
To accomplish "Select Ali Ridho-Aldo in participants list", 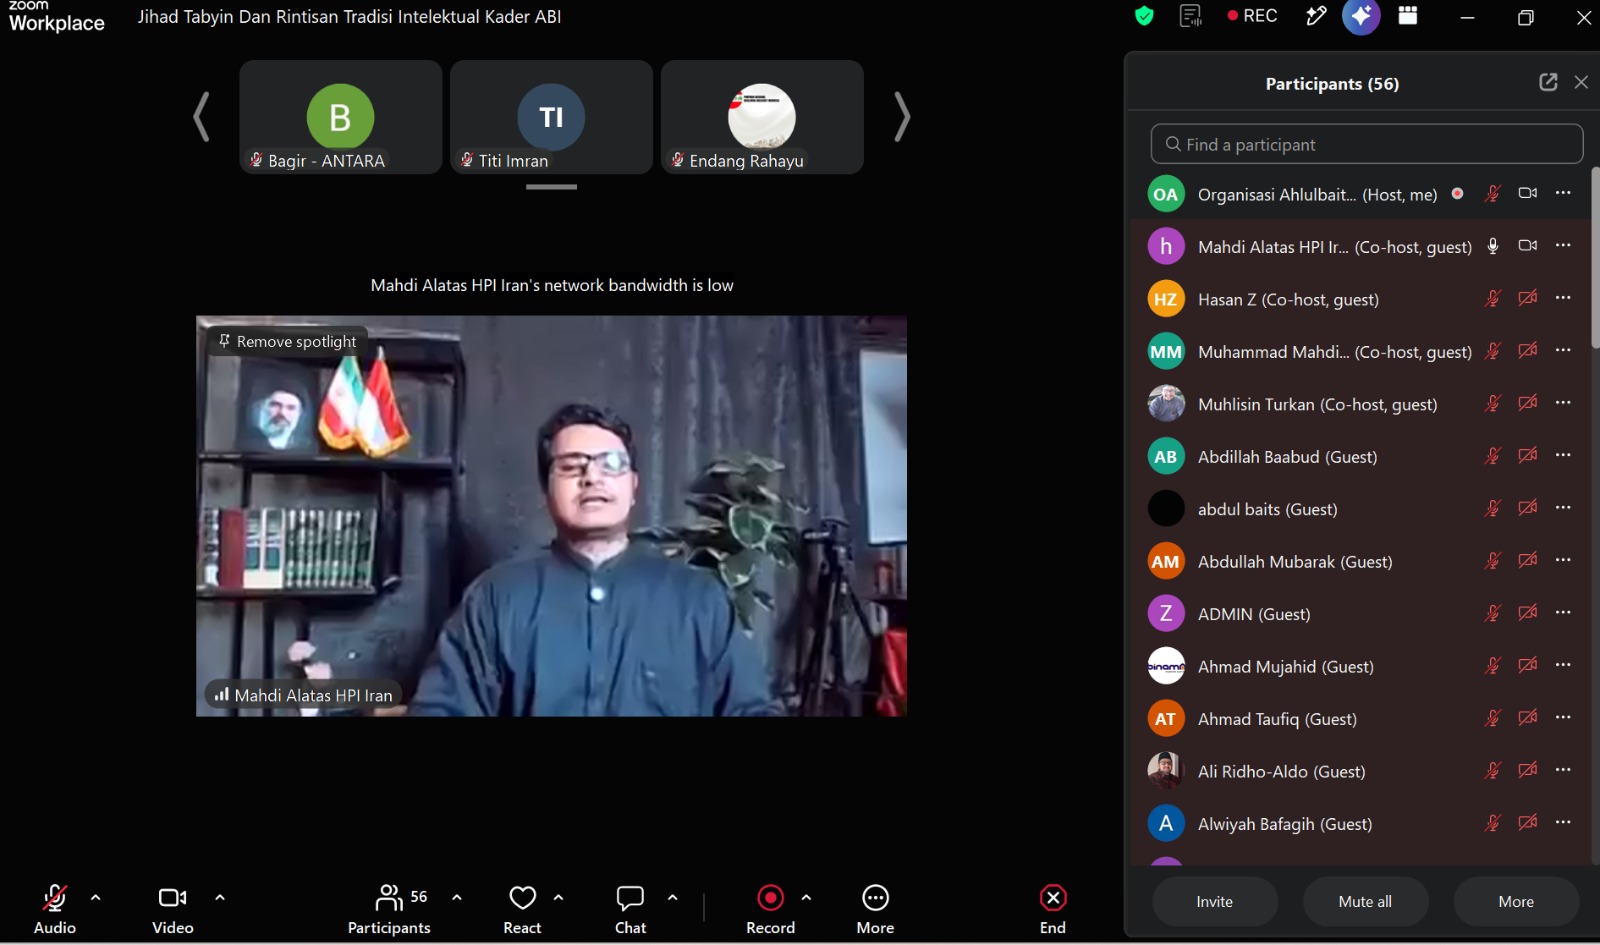I will coord(1361,771).
